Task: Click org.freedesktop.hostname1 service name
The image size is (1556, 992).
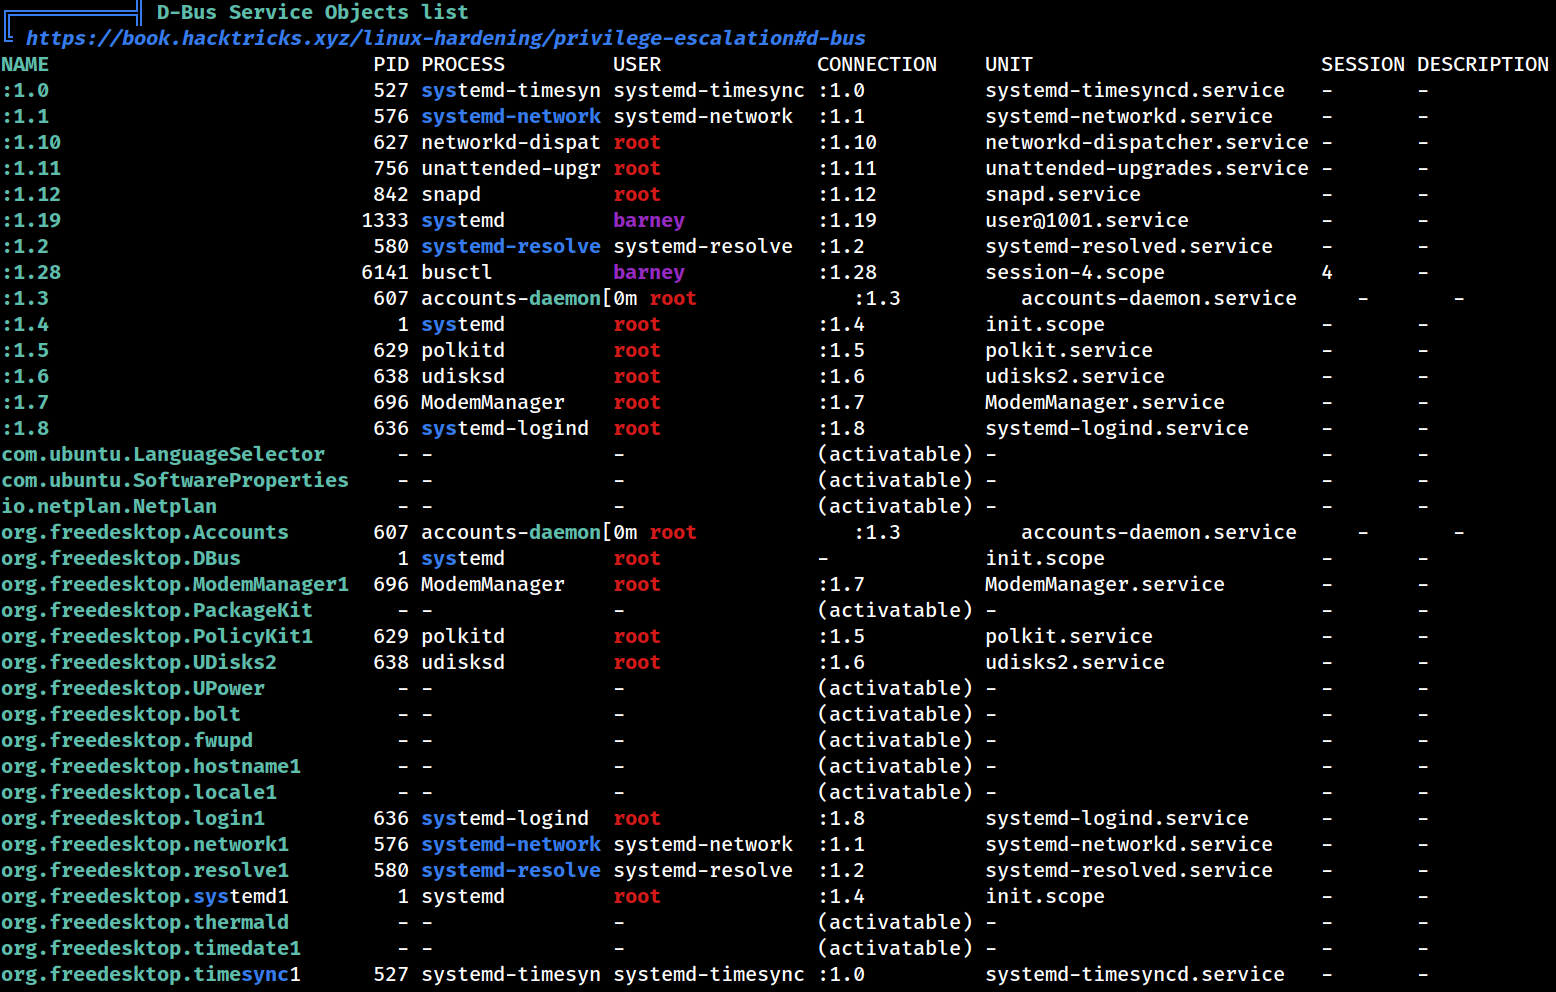Action: [x=151, y=766]
